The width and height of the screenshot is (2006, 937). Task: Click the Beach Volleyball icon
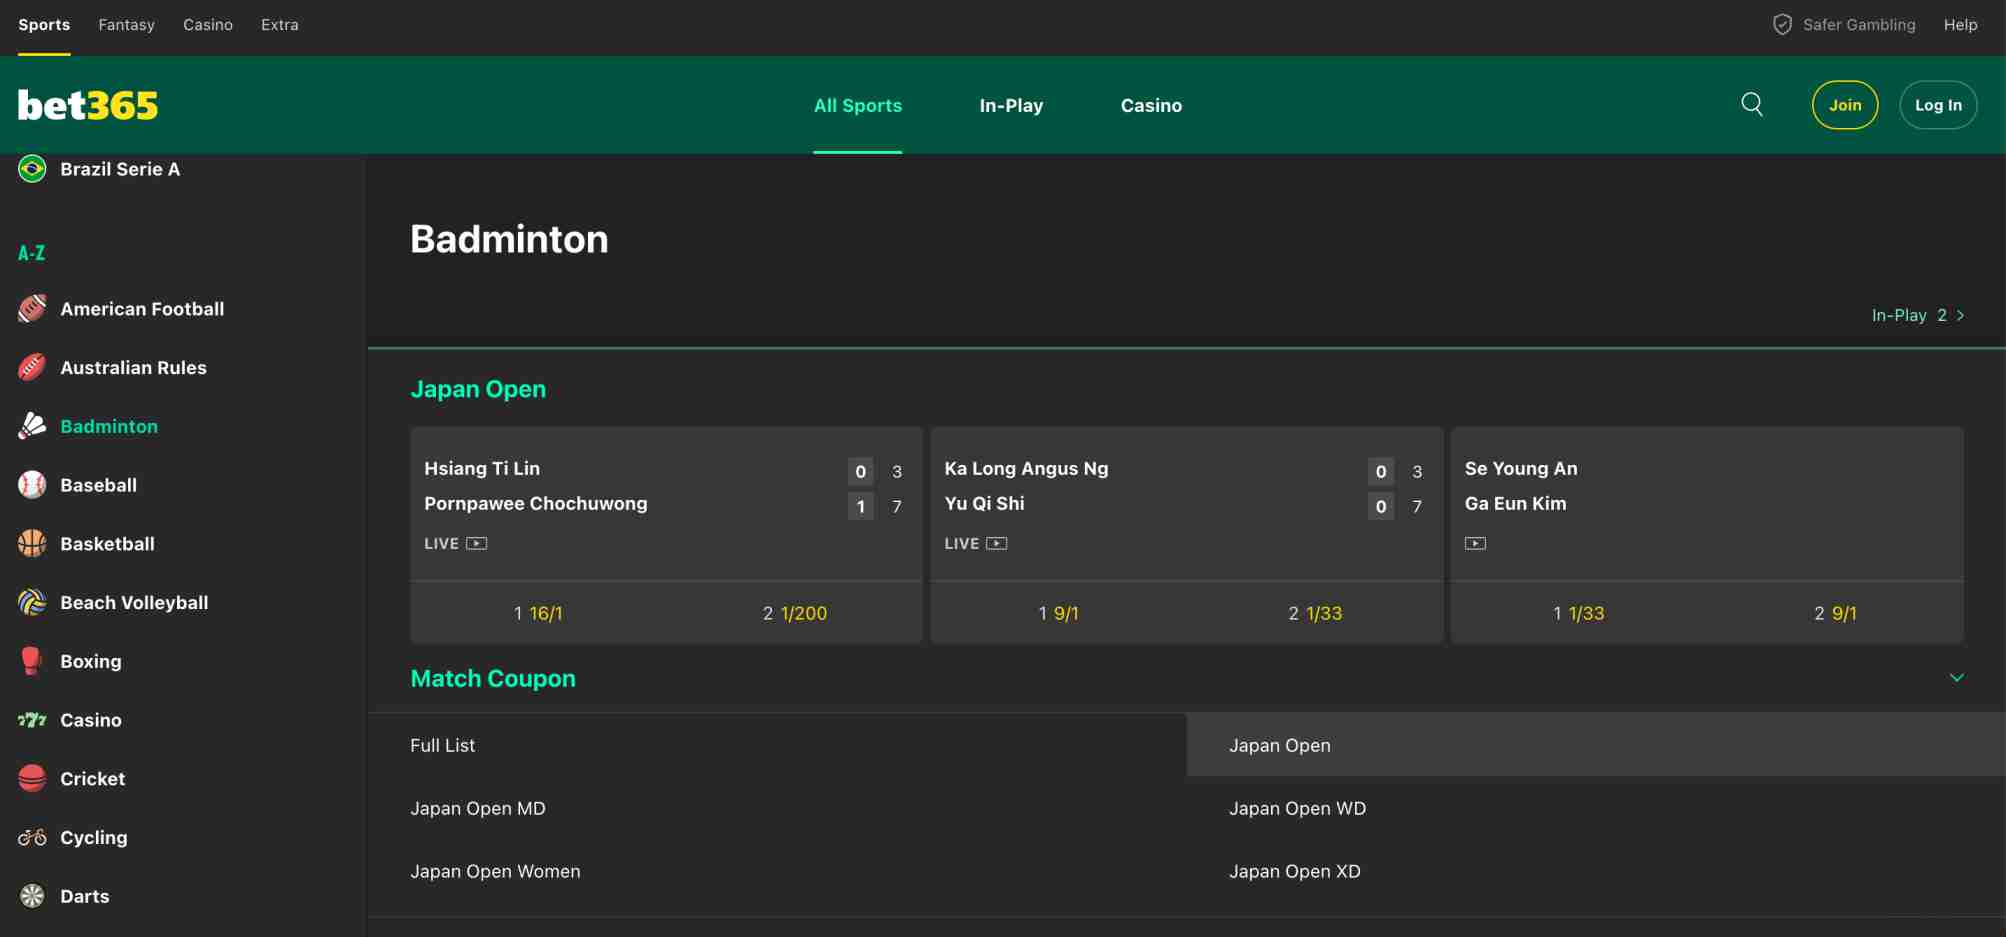coord(32,603)
